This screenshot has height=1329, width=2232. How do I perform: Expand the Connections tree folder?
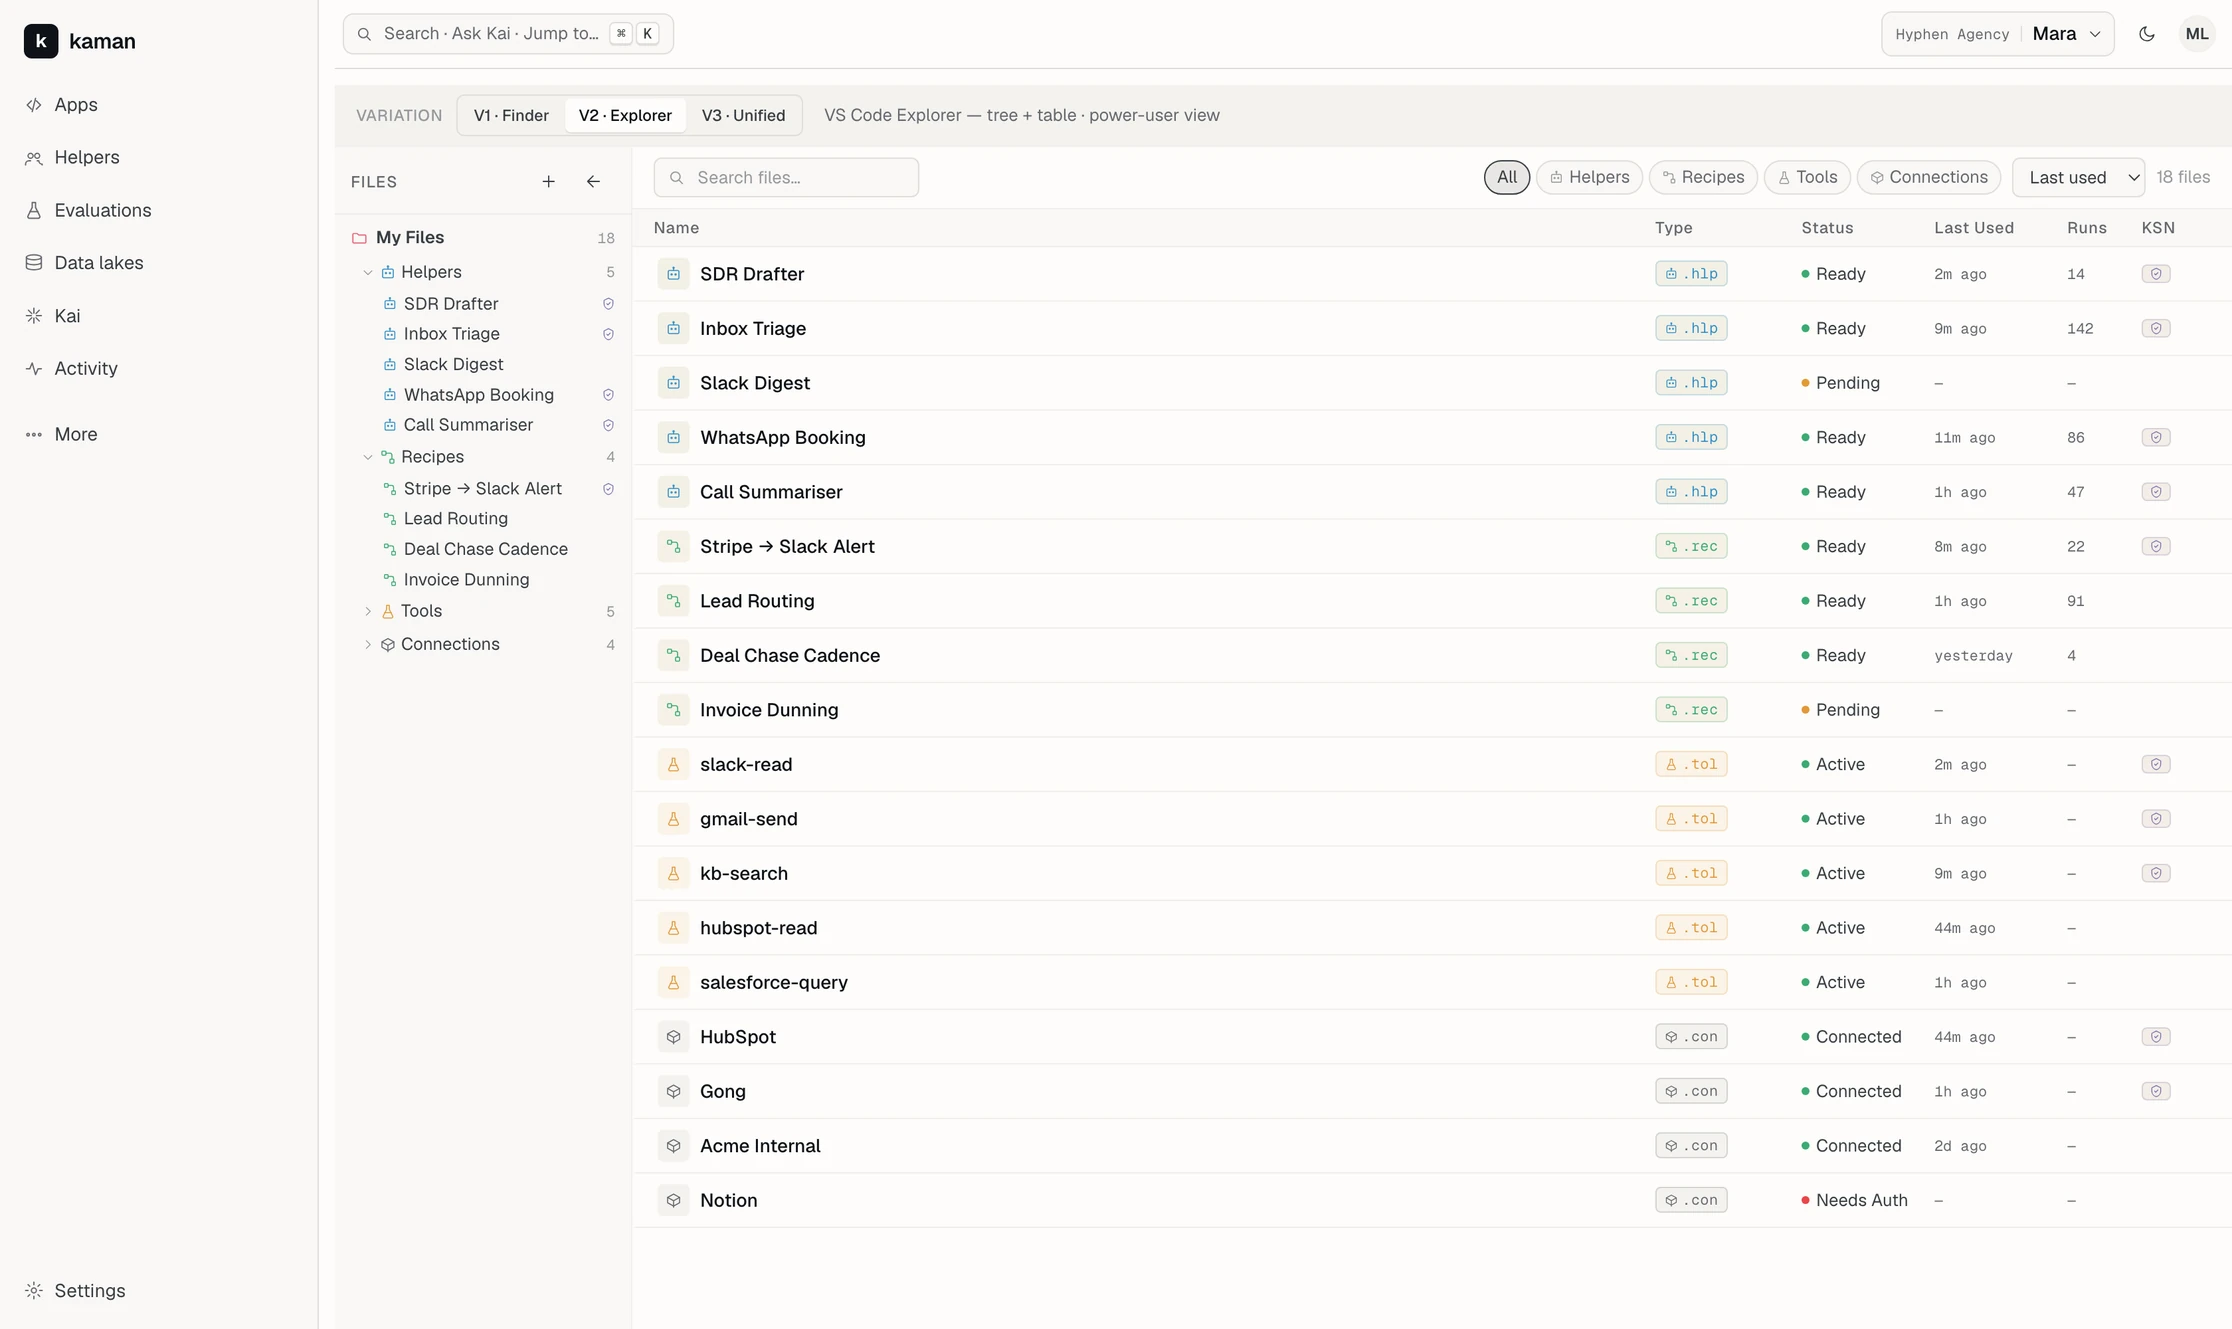[x=368, y=645]
